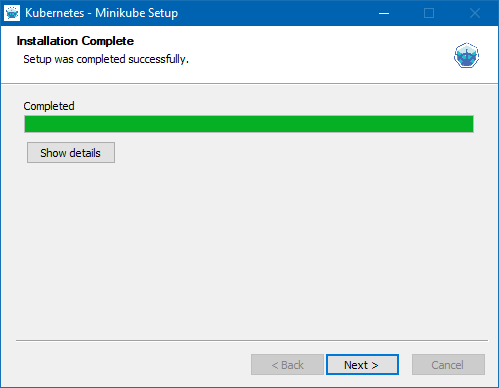Click the Minikube icon in the title bar
Image resolution: width=499 pixels, height=388 pixels.
(x=12, y=13)
